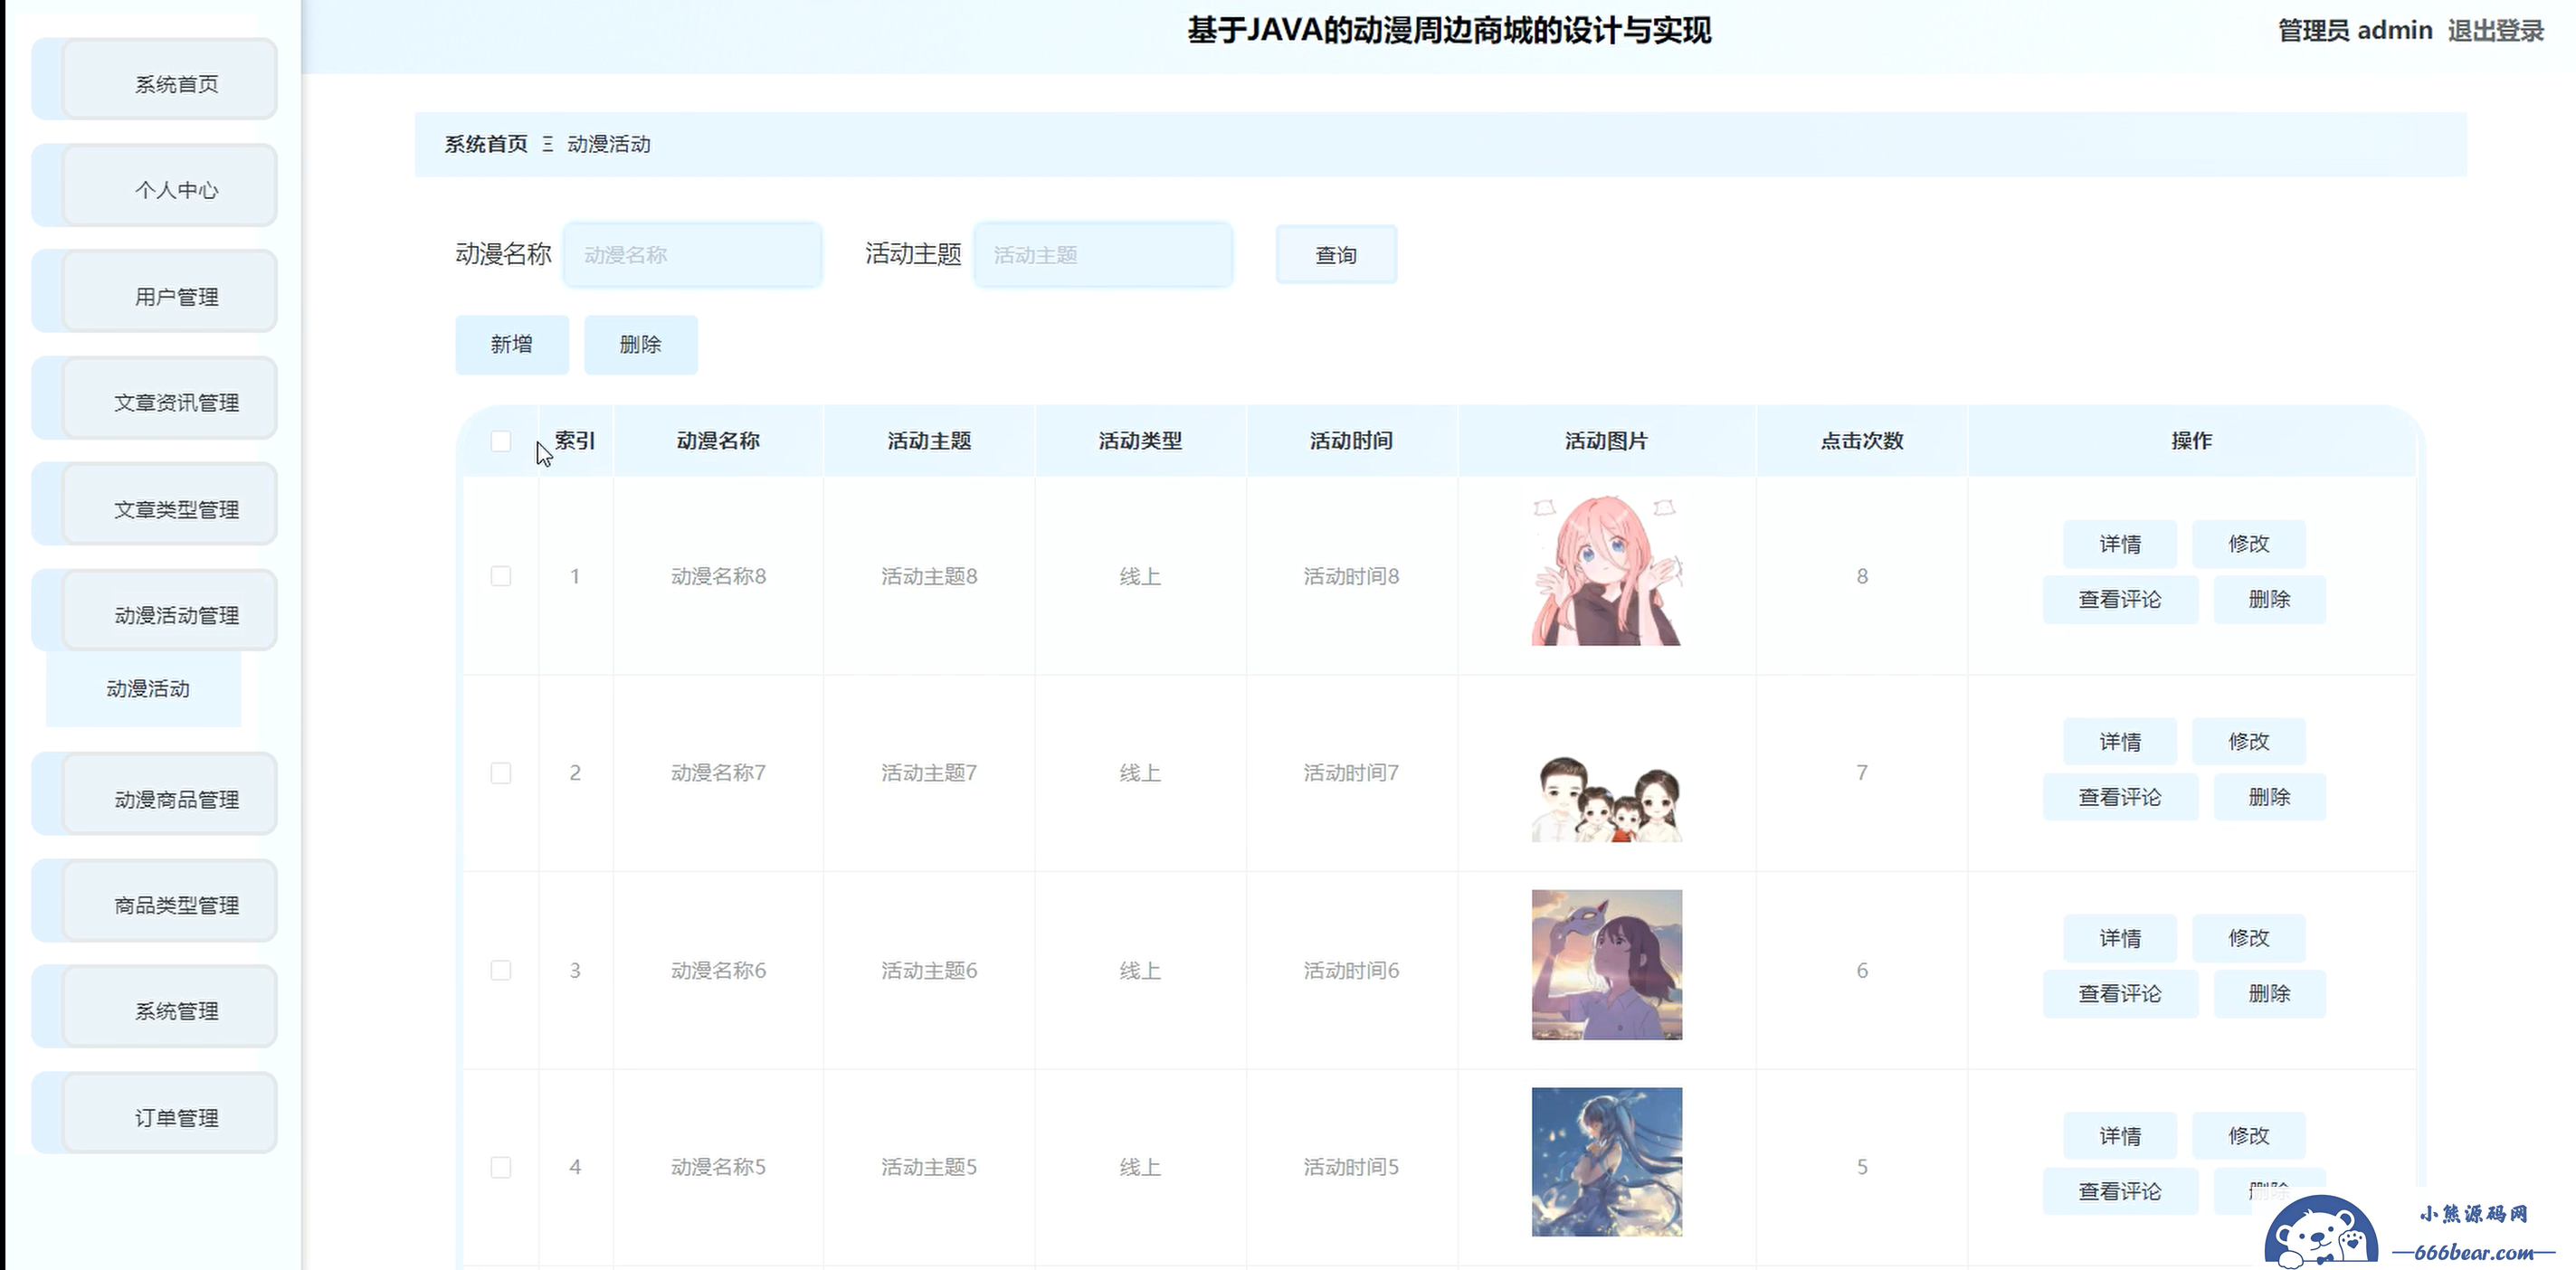Click the 动漫名称 column header
2576x1270 pixels.
(718, 441)
